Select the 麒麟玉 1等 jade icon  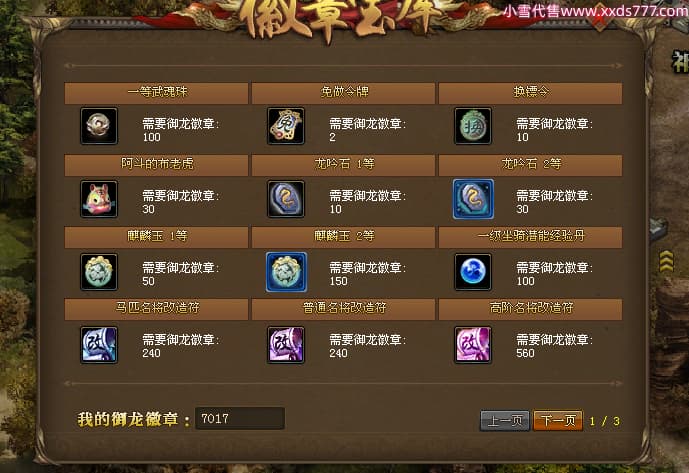[x=99, y=272]
